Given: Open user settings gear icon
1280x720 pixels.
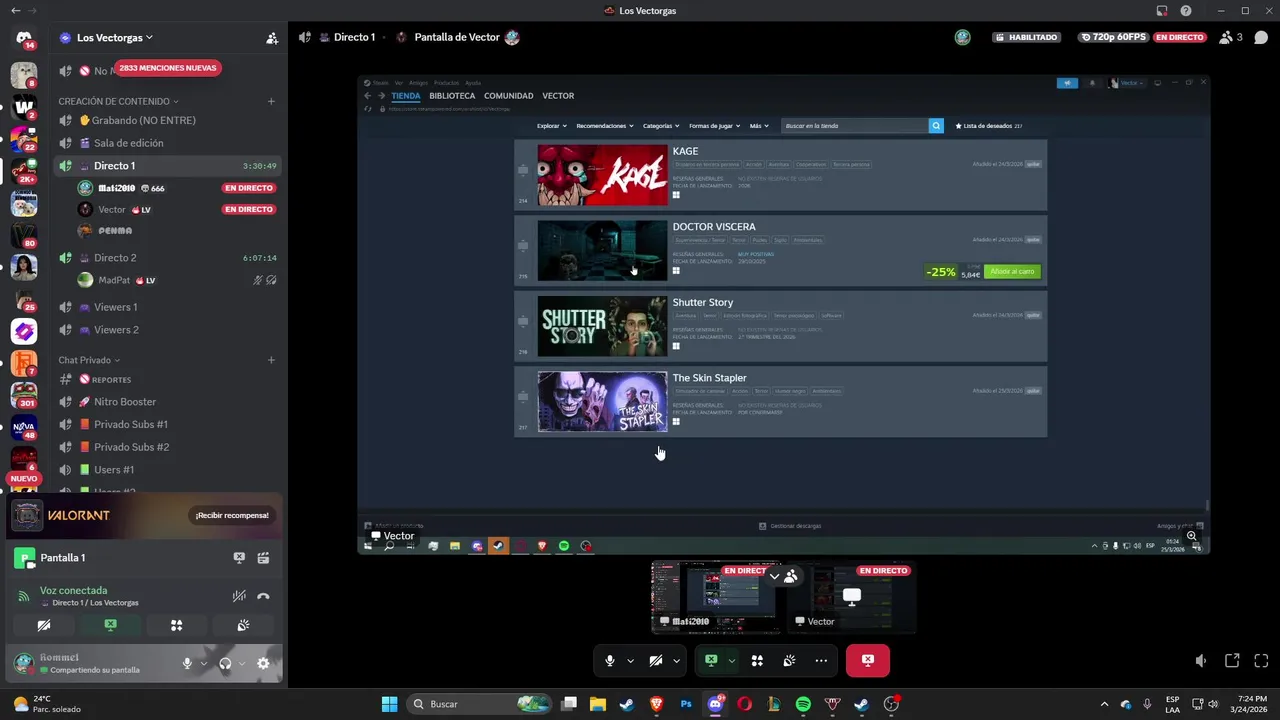Looking at the screenshot, I should [x=263, y=663].
